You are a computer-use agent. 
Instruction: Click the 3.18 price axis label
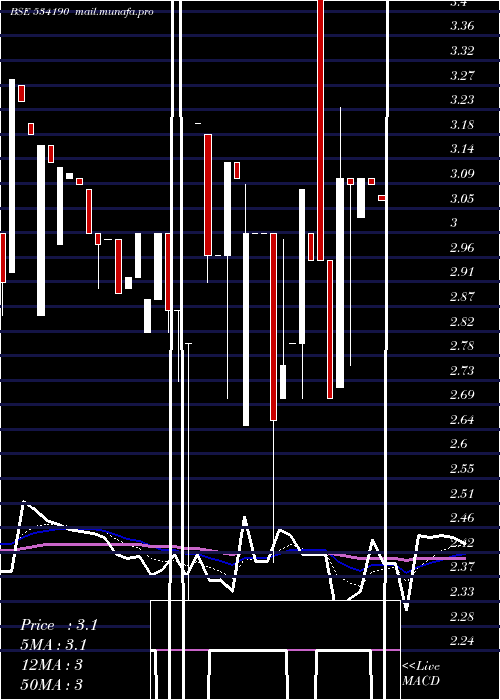click(x=462, y=125)
